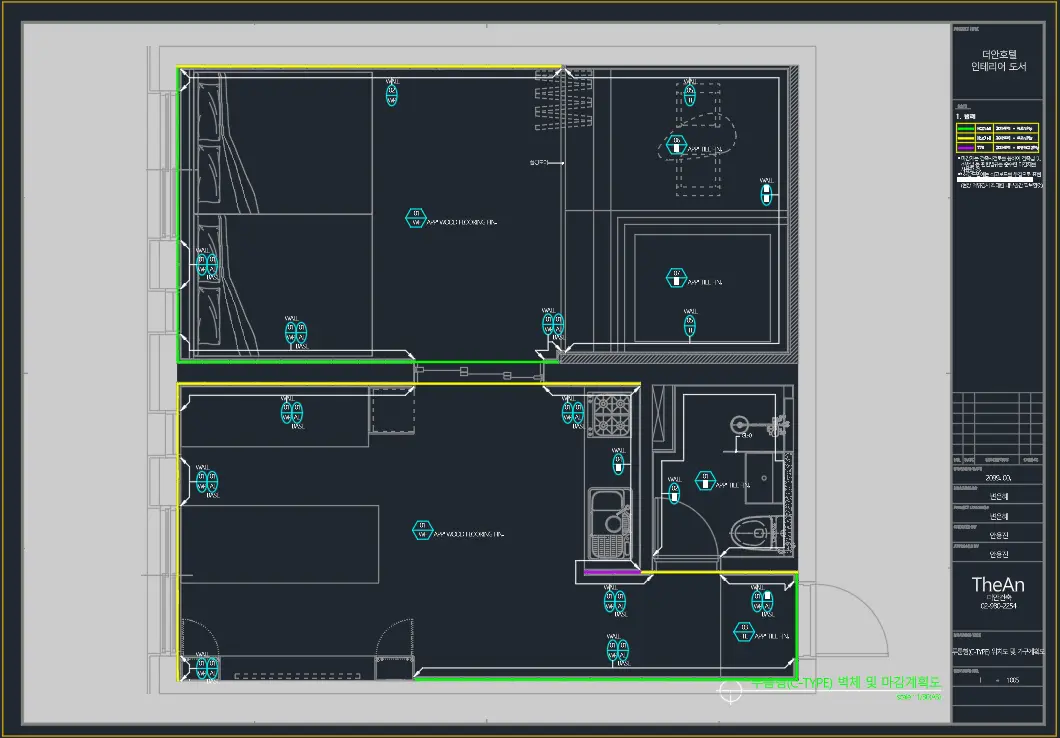
Task: Select the toilet symbol in the lower bathroom
Action: pos(756,533)
